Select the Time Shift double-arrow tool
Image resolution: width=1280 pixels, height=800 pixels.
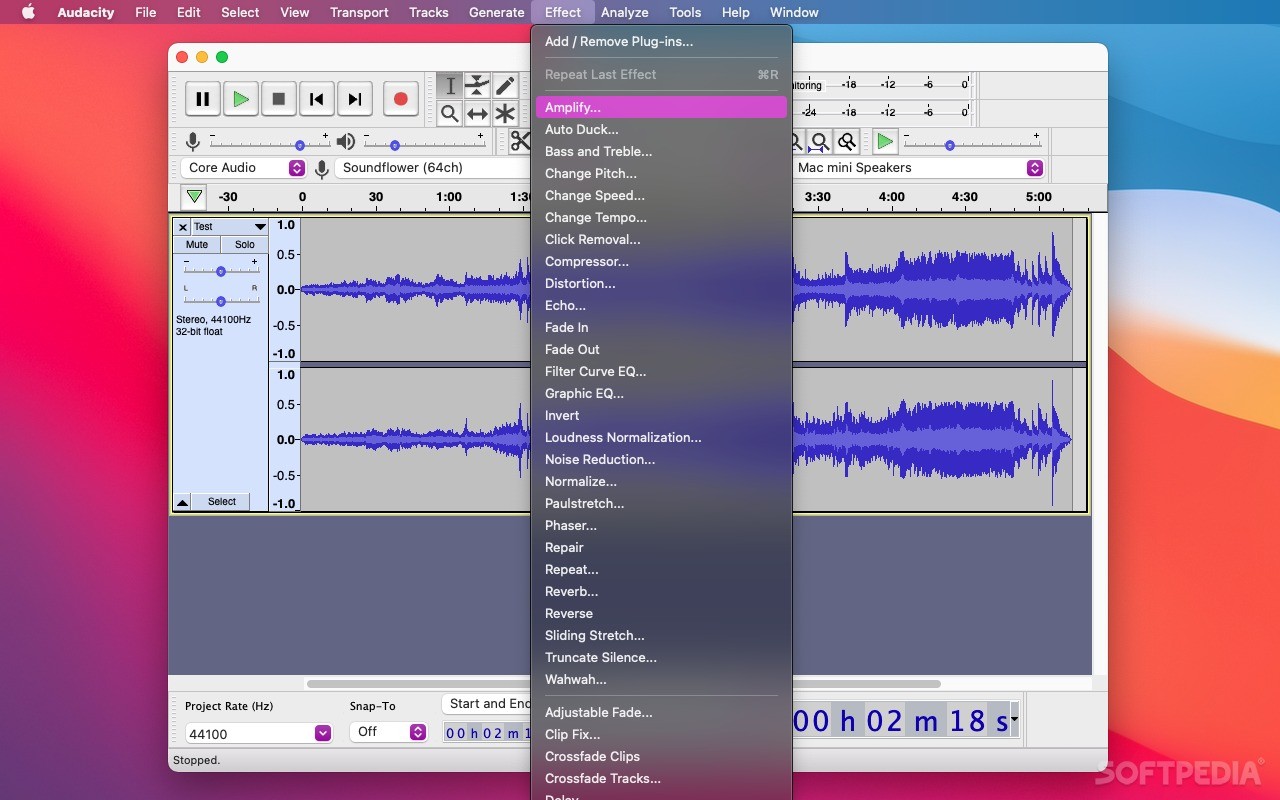[478, 113]
